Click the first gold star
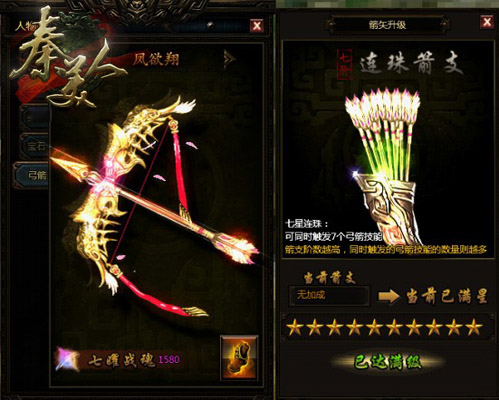 point(295,327)
